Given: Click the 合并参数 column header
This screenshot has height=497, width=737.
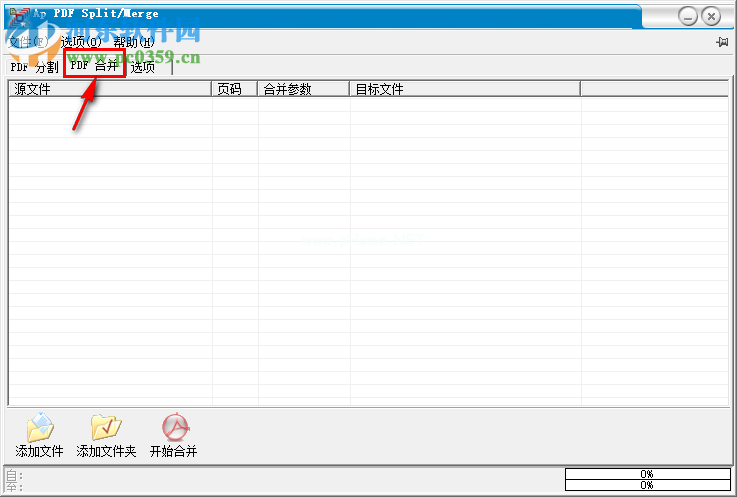Looking at the screenshot, I should (304, 89).
